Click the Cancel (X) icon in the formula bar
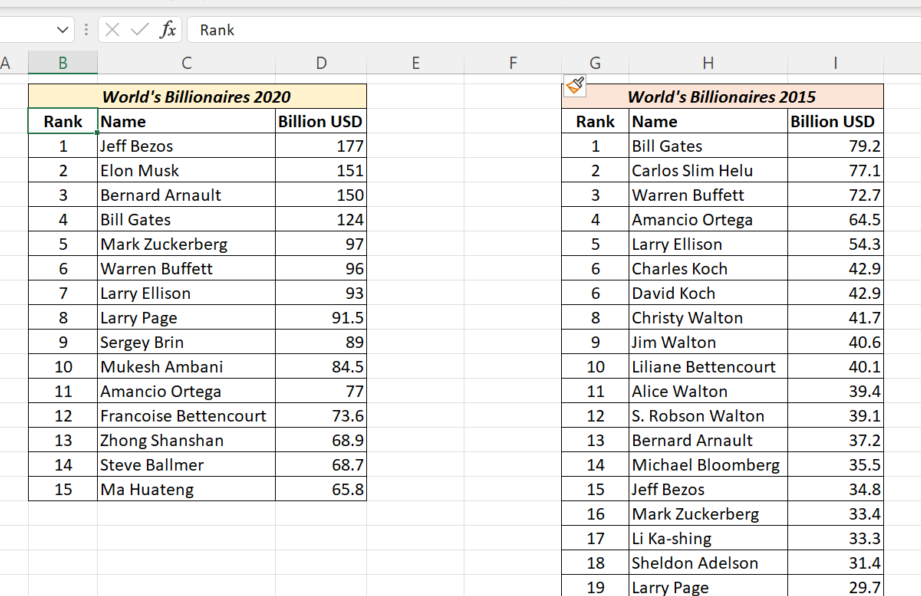921x596 pixels. pyautogui.click(x=112, y=30)
